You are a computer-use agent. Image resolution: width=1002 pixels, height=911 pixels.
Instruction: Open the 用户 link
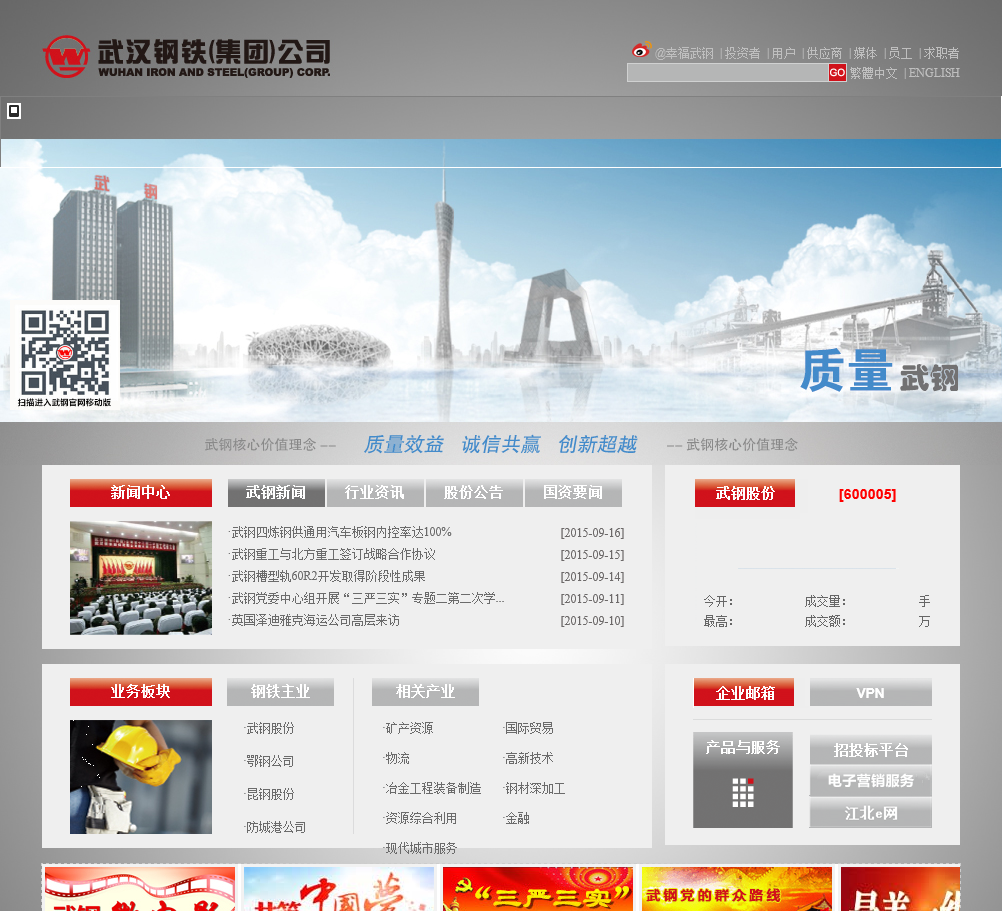pyautogui.click(x=783, y=53)
